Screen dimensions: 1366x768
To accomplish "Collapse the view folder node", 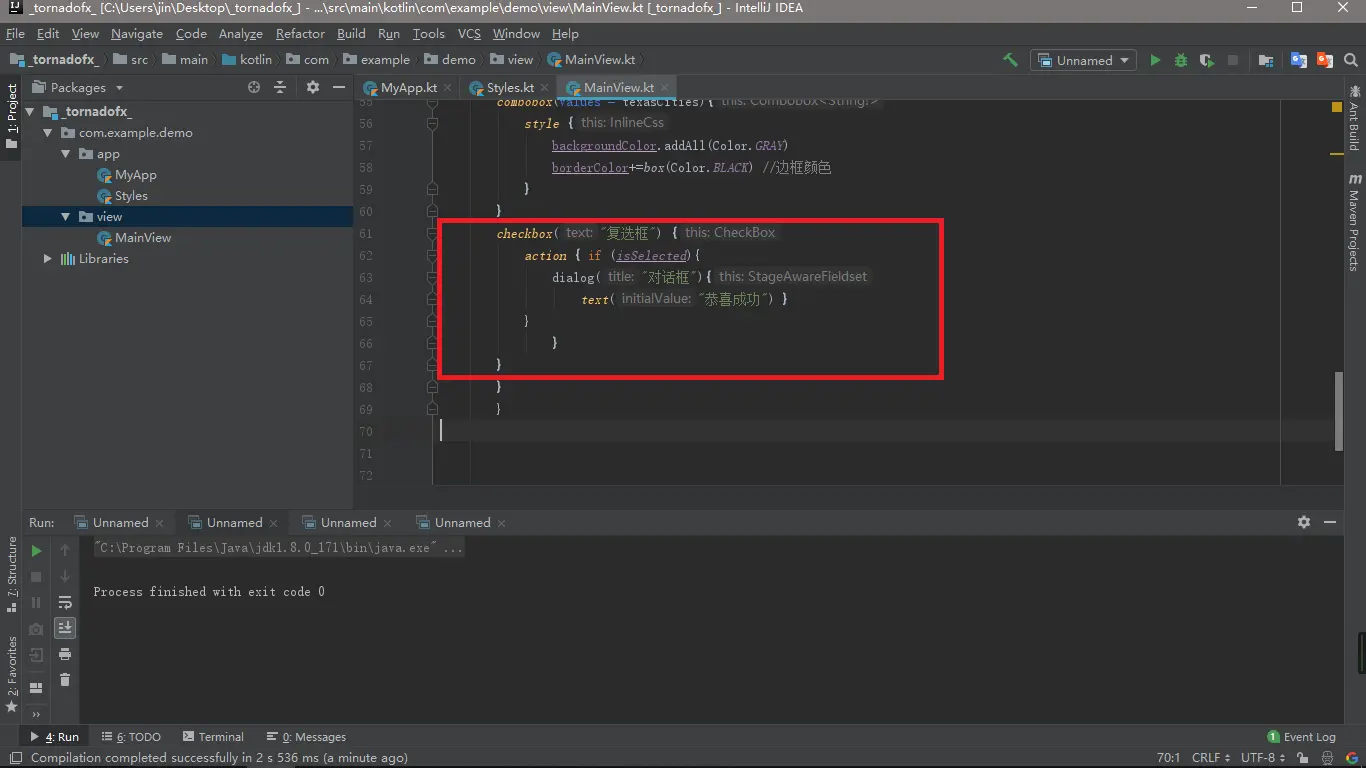I will tap(65, 216).
